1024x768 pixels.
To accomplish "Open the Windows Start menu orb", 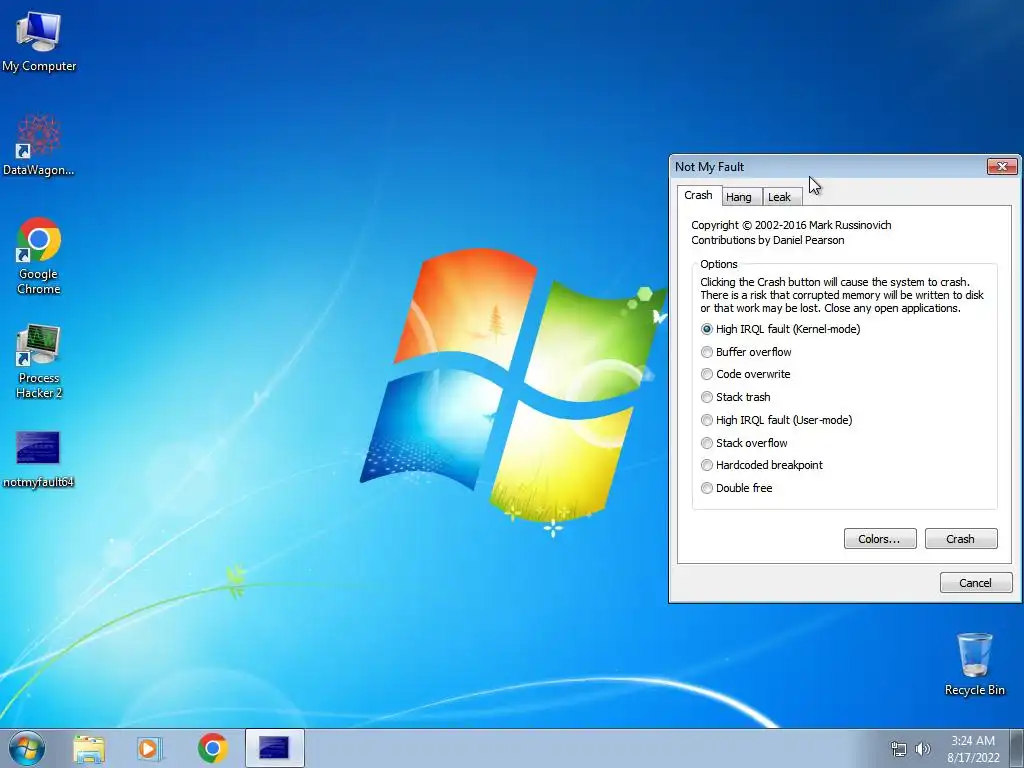I will (27, 748).
